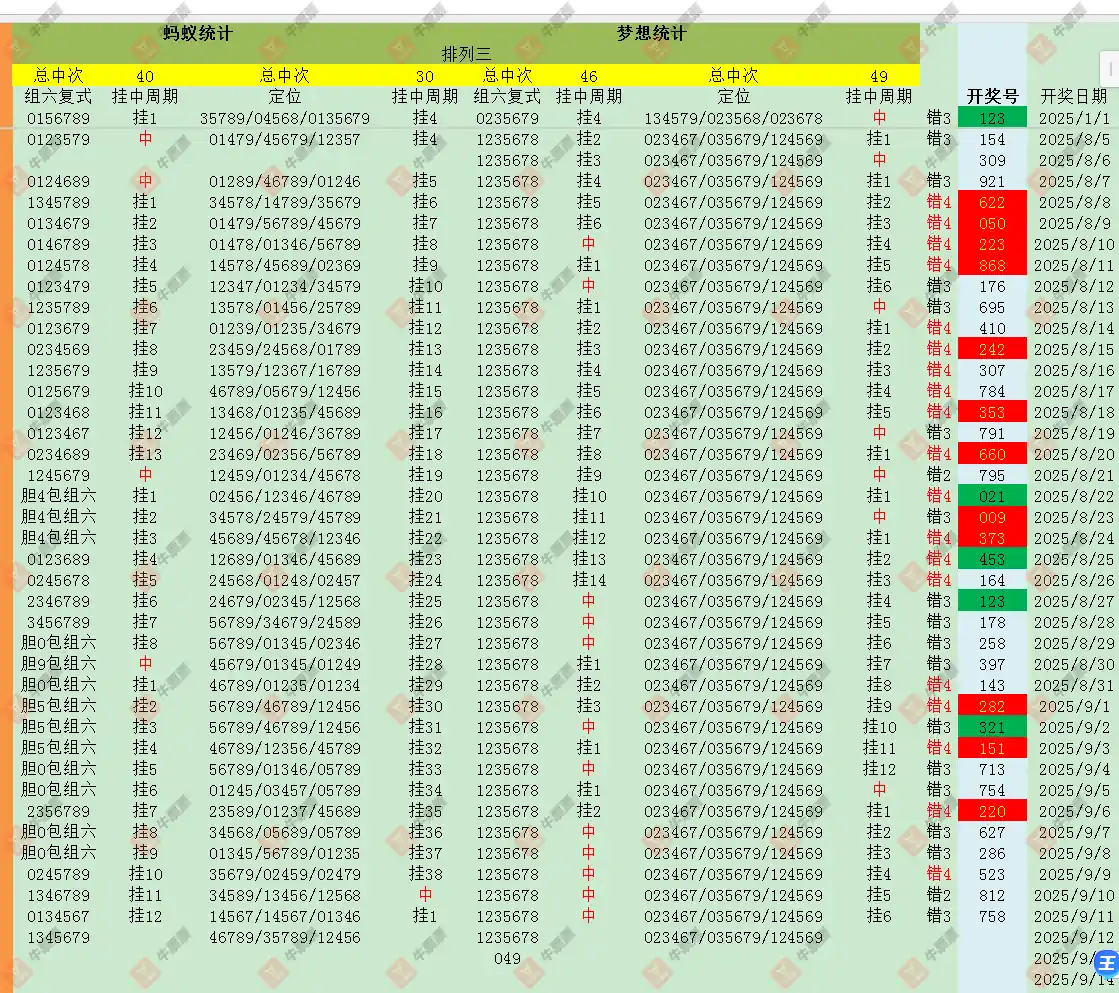Click the cell containing 35789/04568/0135679

(285, 118)
